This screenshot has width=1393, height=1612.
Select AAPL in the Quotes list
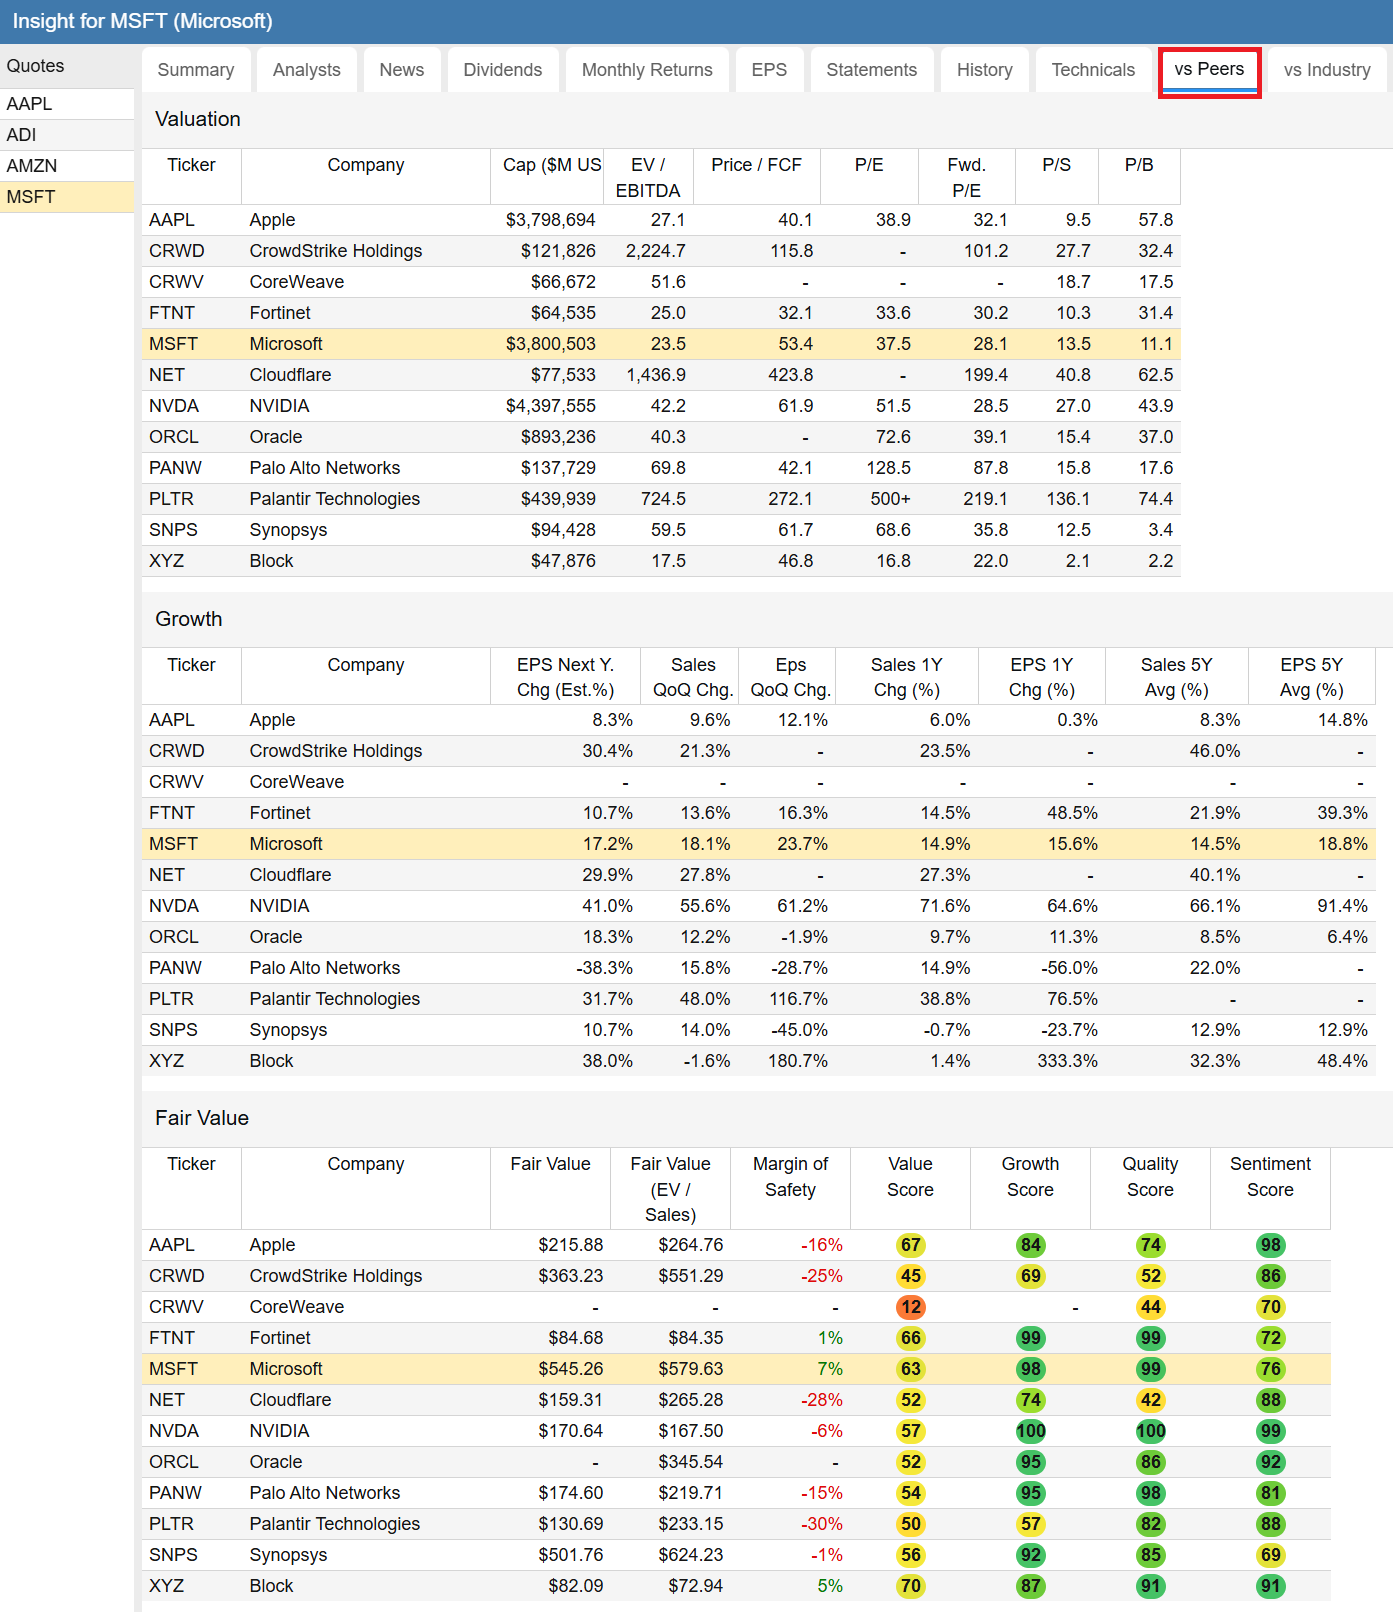click(x=30, y=104)
